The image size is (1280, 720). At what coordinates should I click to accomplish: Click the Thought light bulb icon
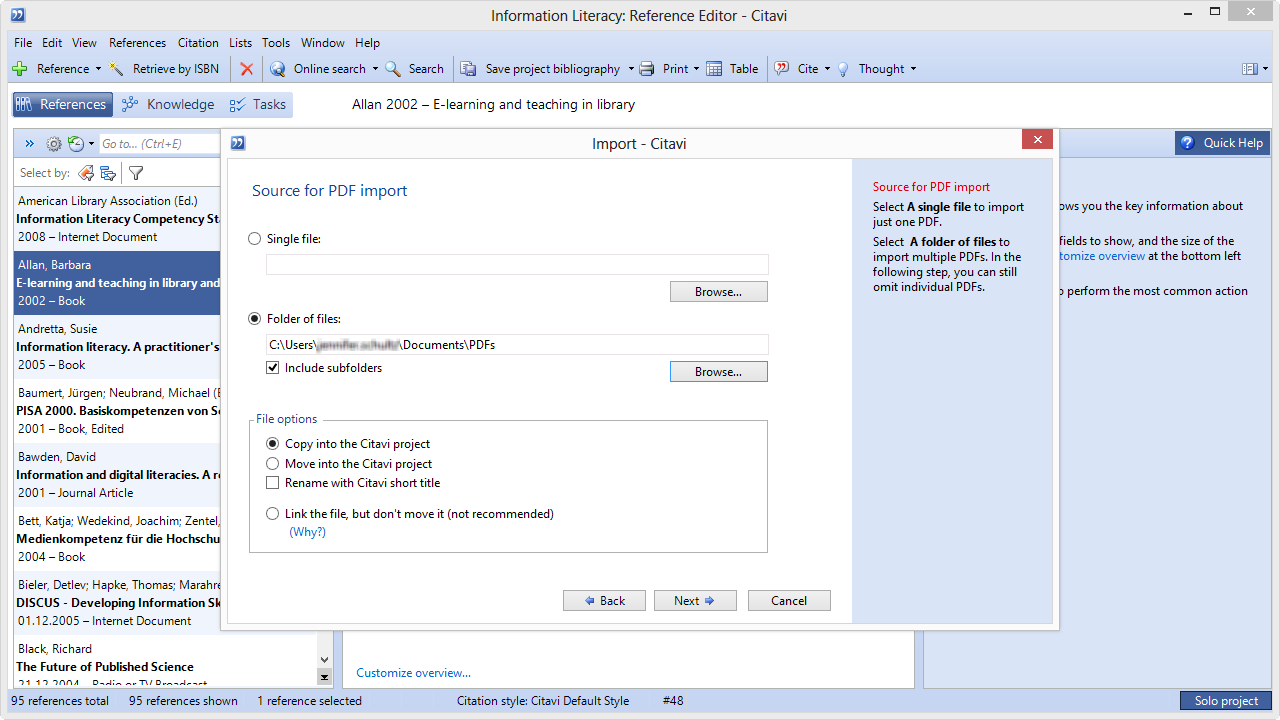(843, 69)
